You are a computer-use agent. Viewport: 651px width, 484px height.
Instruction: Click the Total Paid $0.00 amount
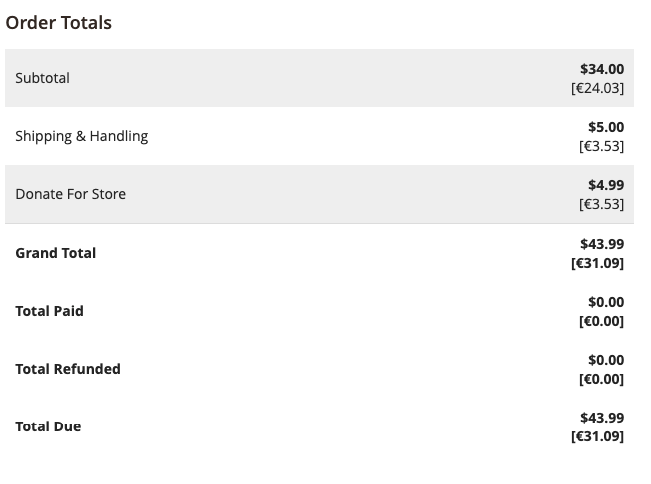606,302
